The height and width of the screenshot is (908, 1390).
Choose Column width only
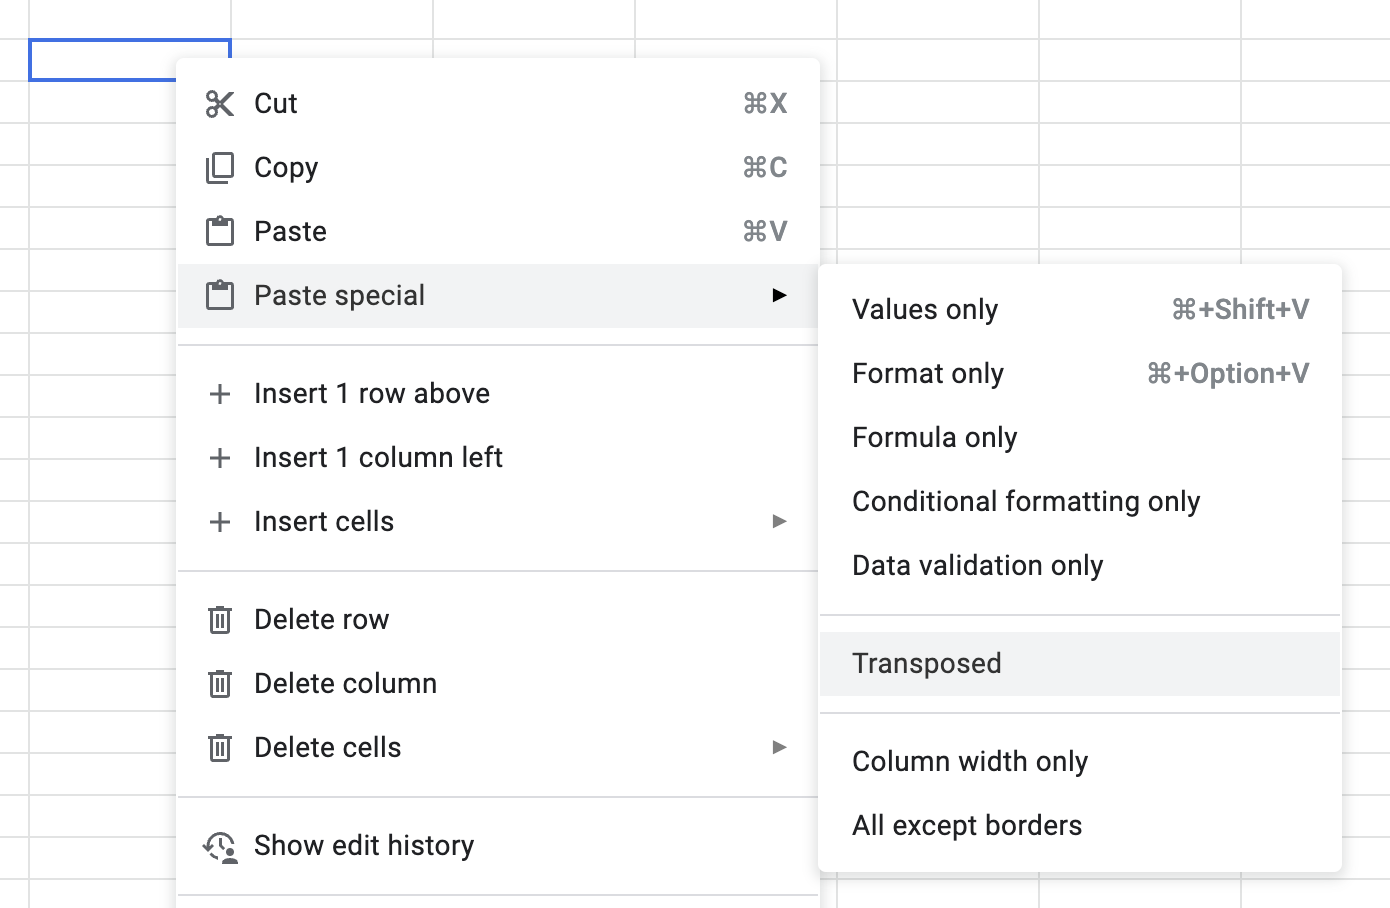[970, 762]
